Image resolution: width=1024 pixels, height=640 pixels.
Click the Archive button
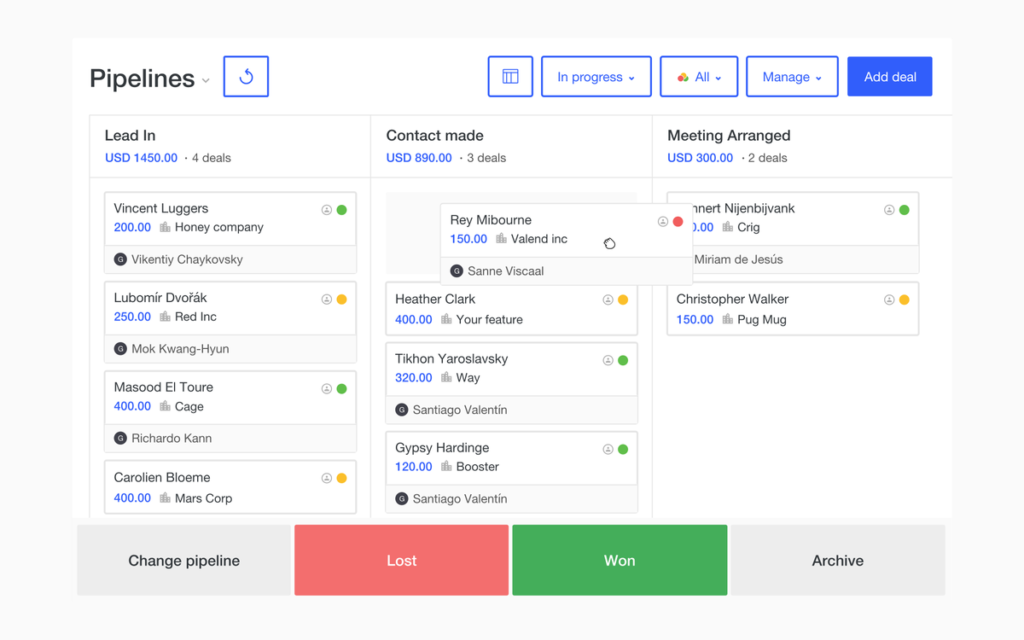tap(837, 560)
